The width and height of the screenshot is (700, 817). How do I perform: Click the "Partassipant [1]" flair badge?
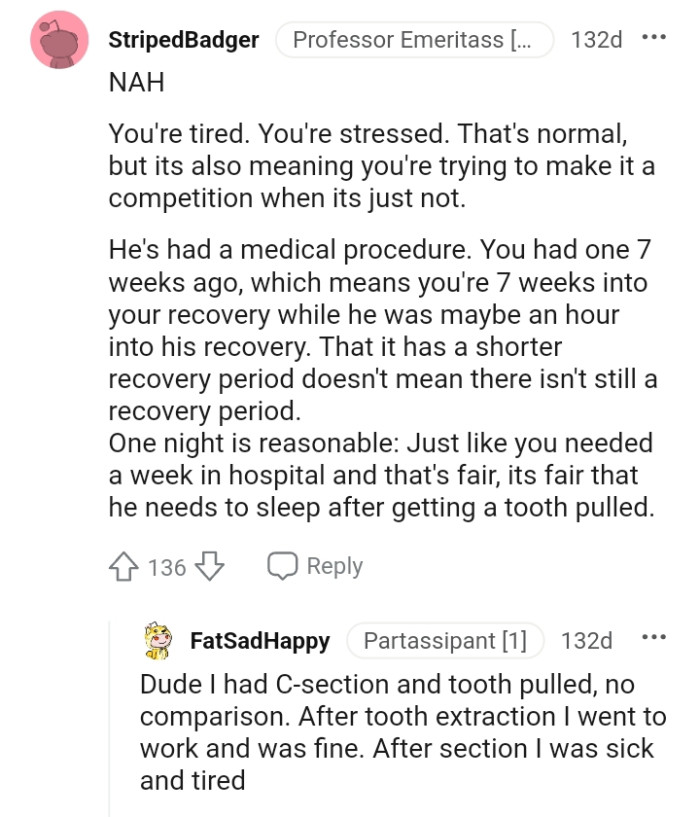[x=446, y=641]
